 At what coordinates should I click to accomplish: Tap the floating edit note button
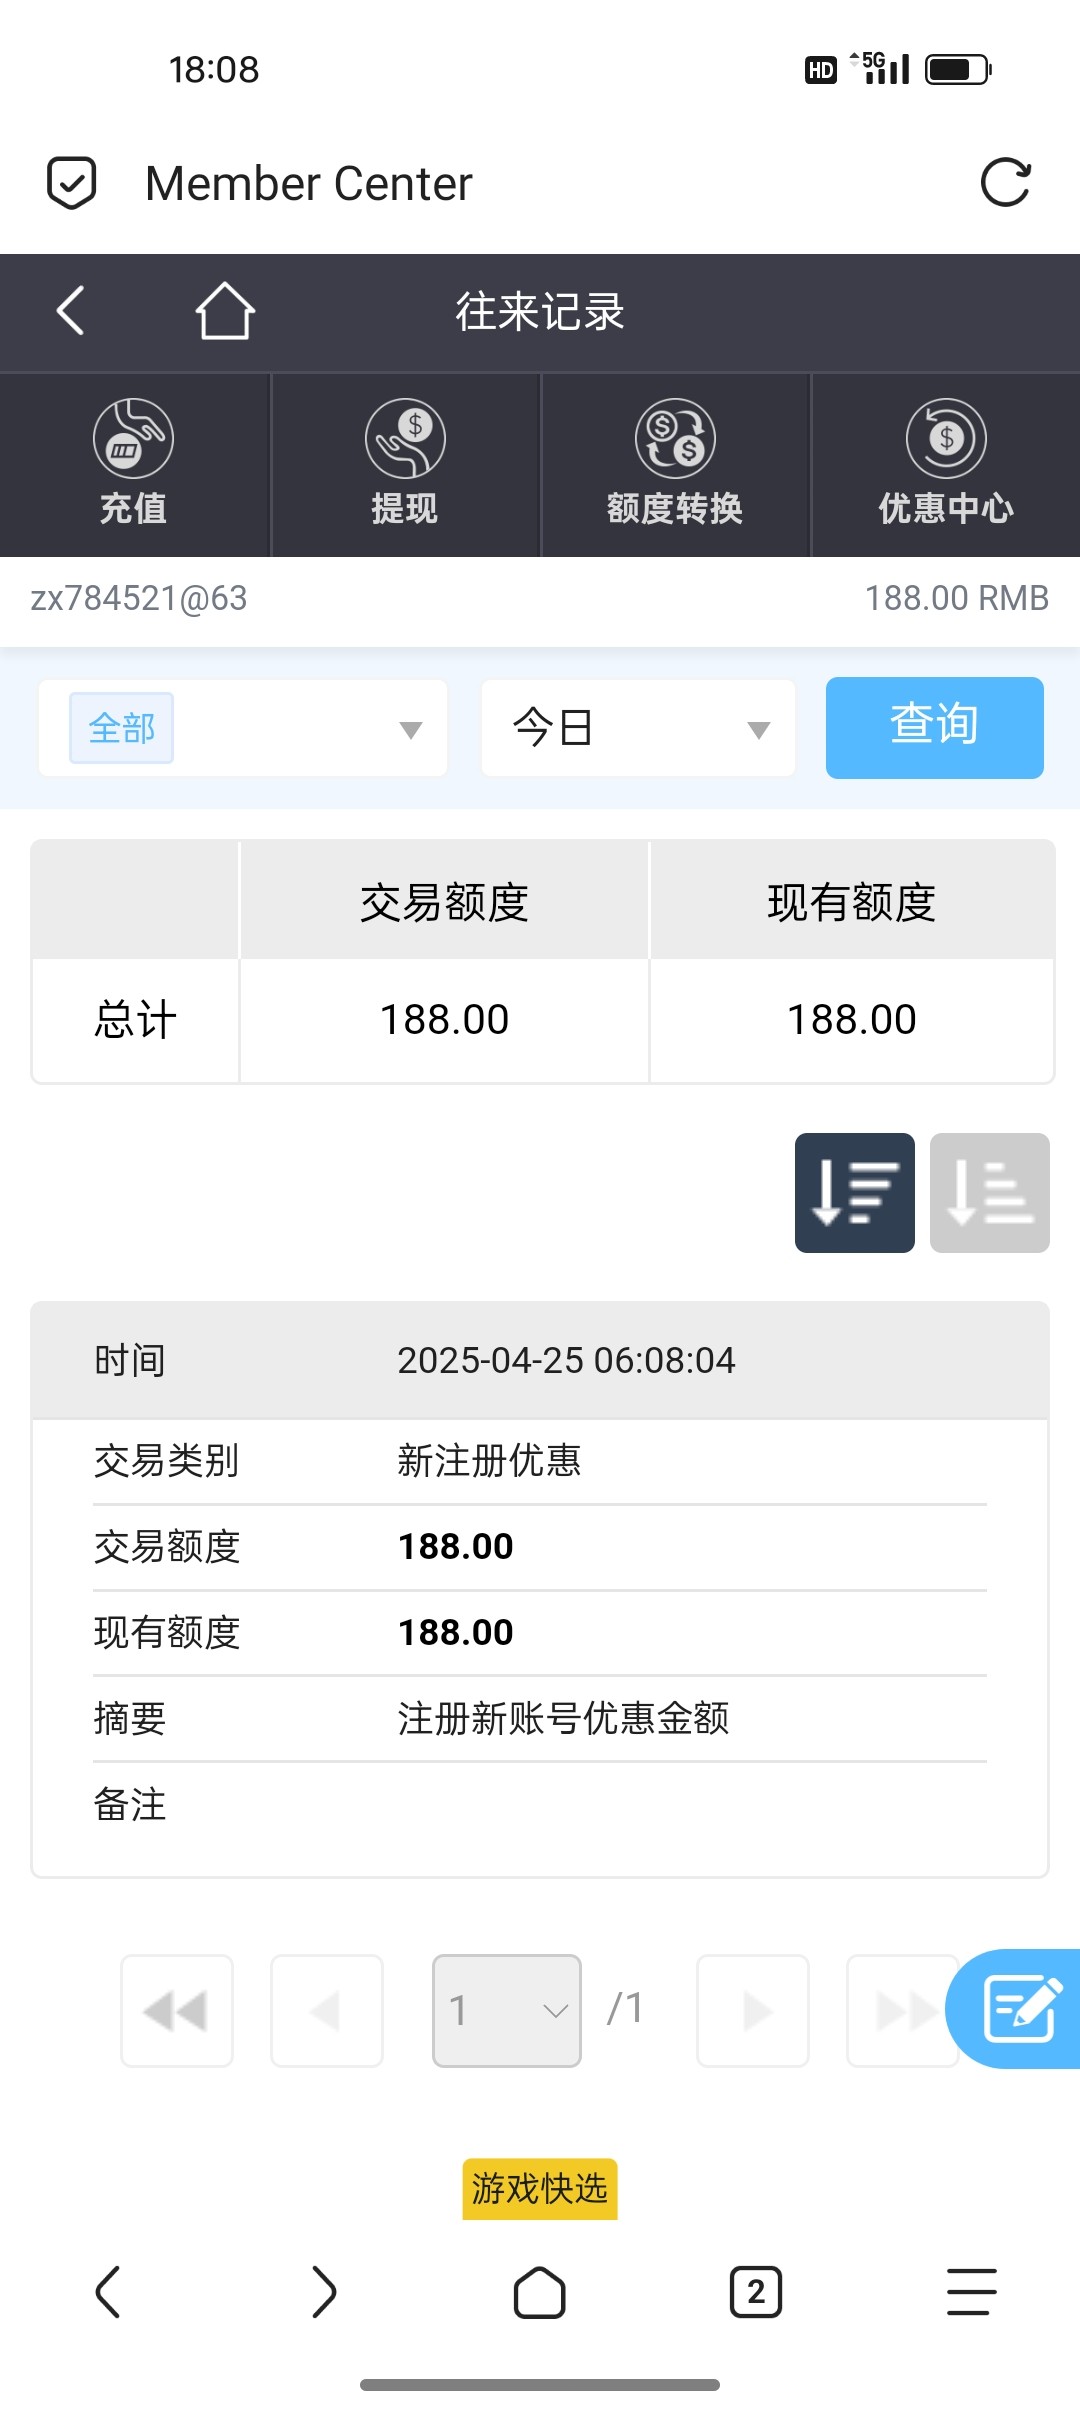tap(1018, 2008)
